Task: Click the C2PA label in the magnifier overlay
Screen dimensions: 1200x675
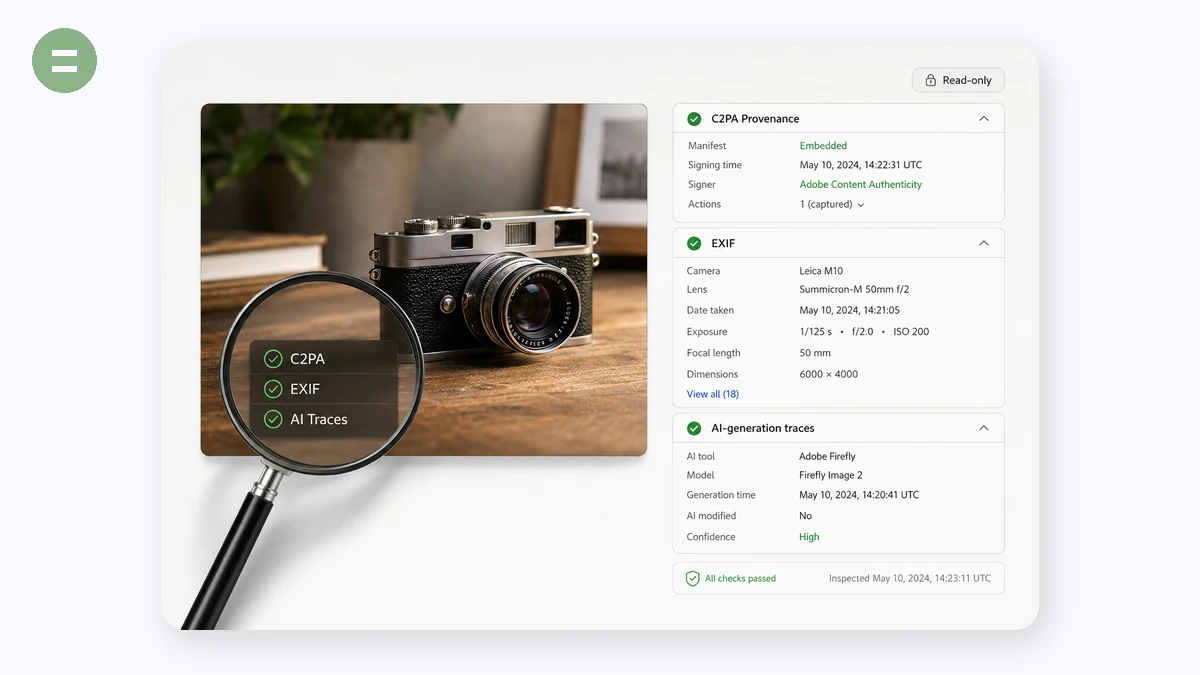Action: (x=307, y=359)
